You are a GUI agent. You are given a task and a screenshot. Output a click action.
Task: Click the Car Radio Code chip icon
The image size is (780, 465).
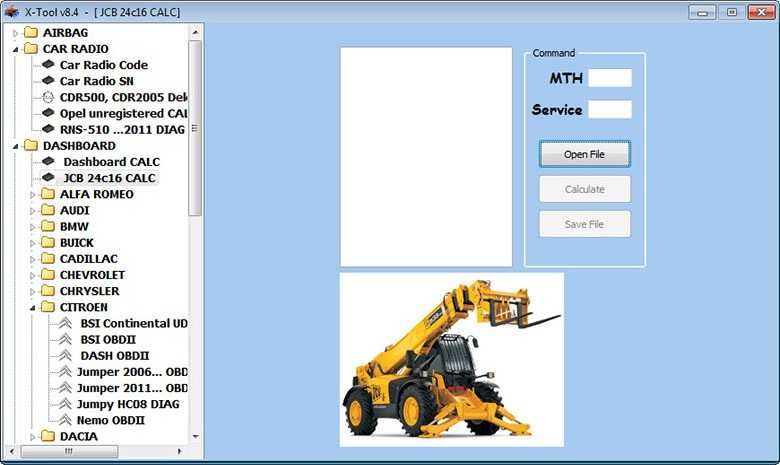(x=48, y=64)
